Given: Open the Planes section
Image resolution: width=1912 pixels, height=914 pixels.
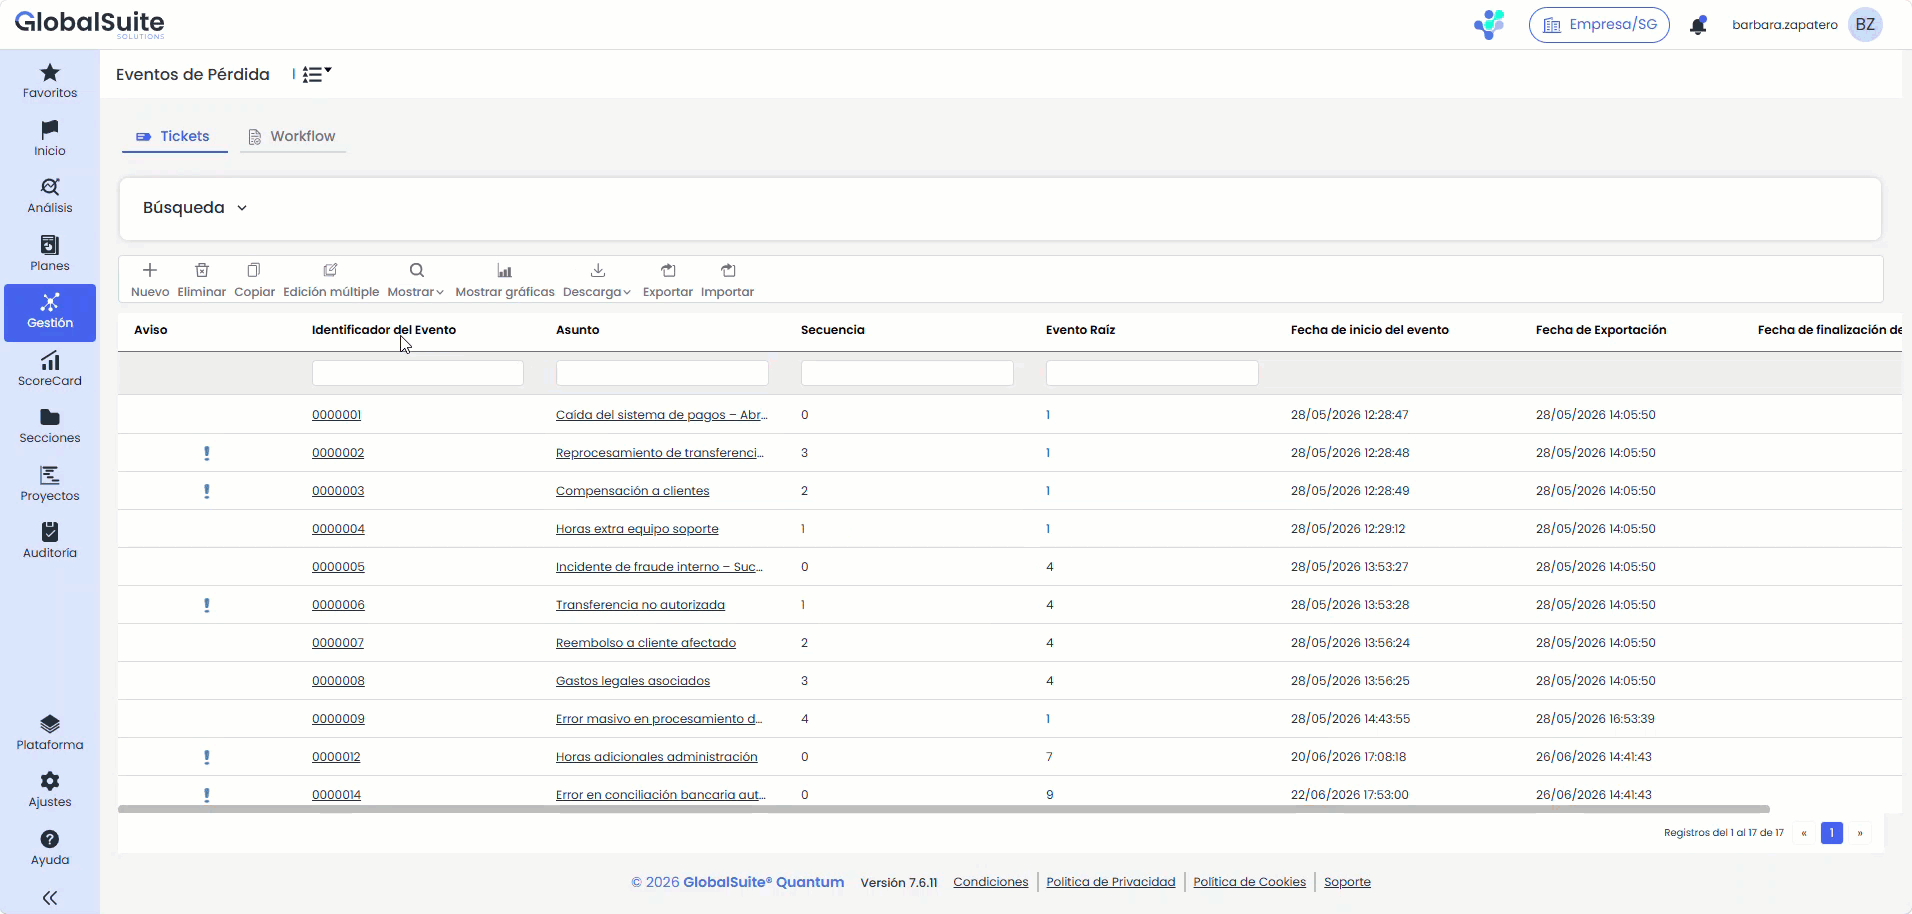Looking at the screenshot, I should (x=50, y=254).
